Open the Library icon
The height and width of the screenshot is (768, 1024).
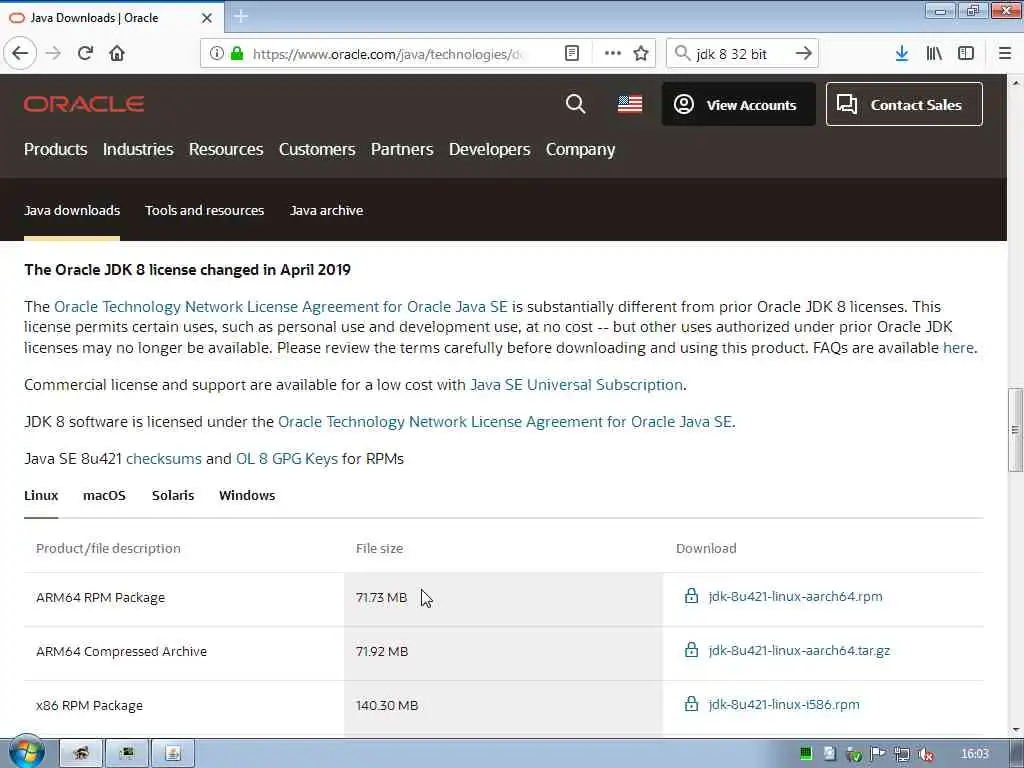(934, 54)
